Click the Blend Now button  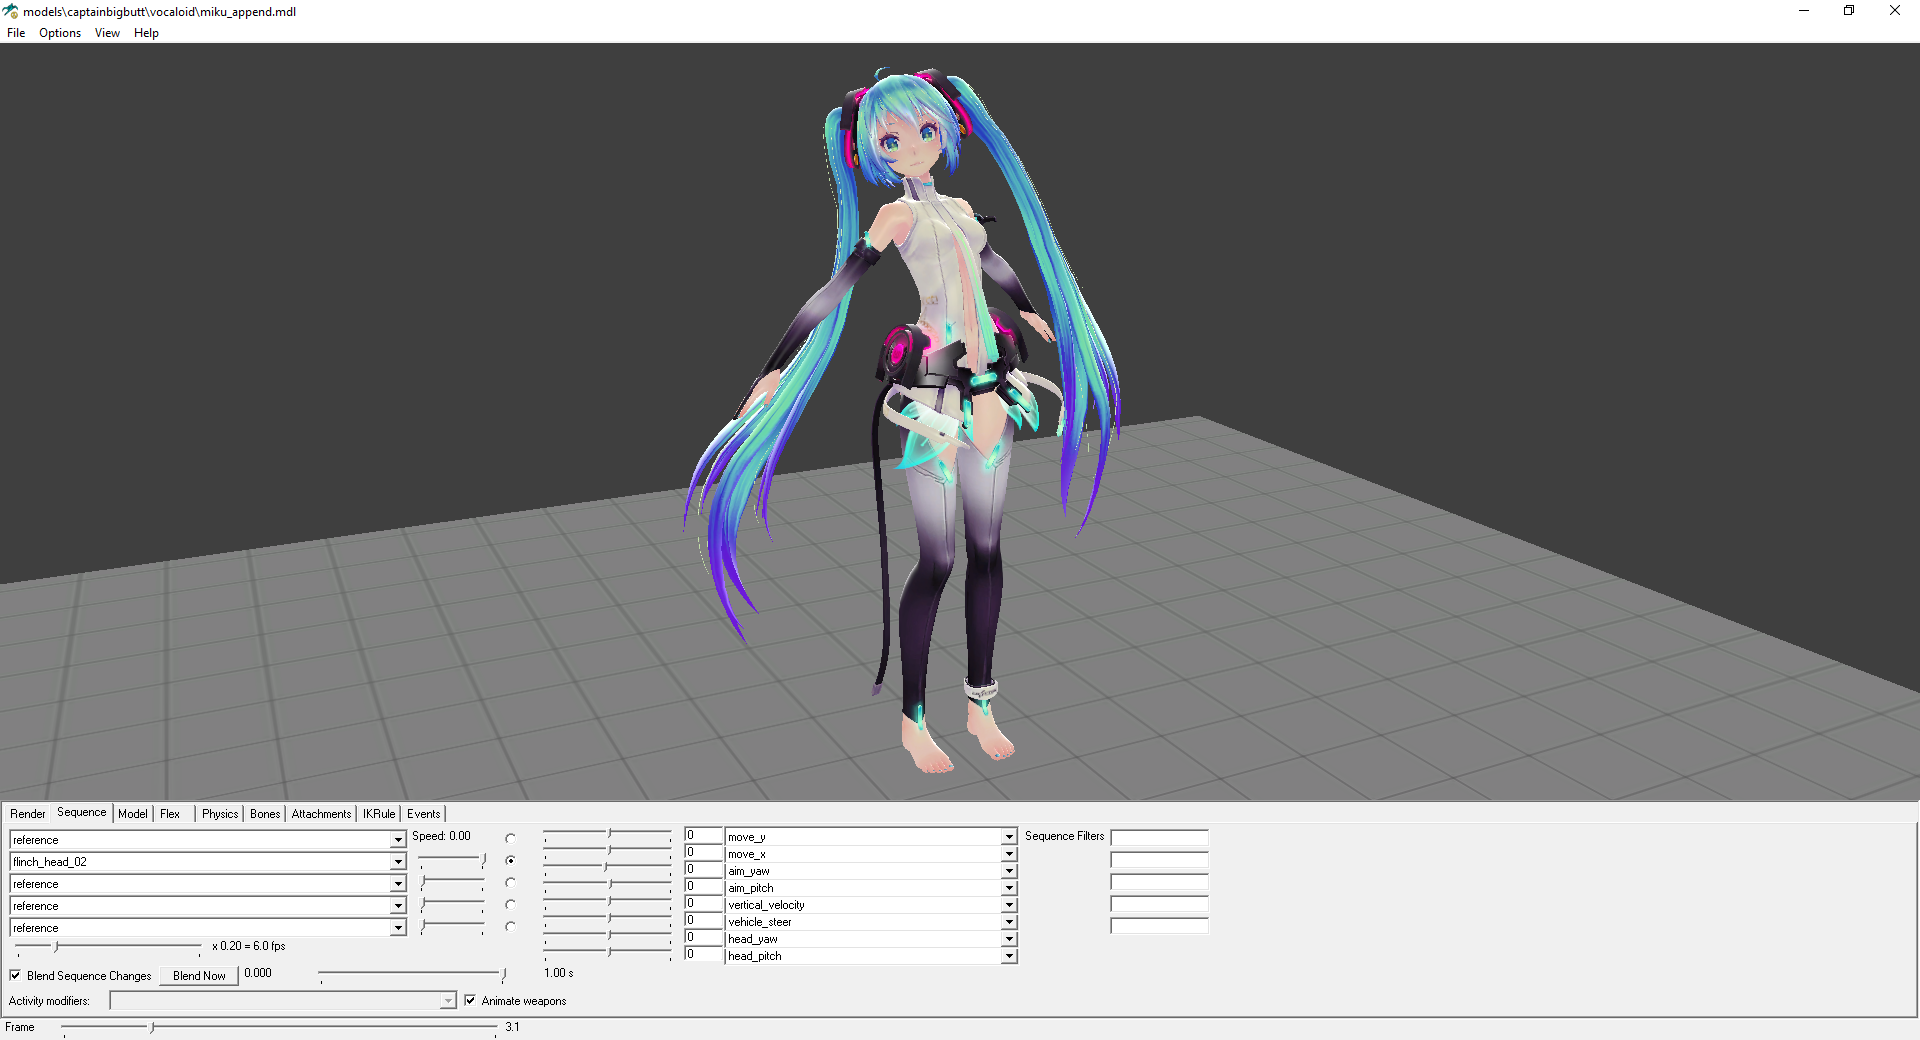[199, 976]
